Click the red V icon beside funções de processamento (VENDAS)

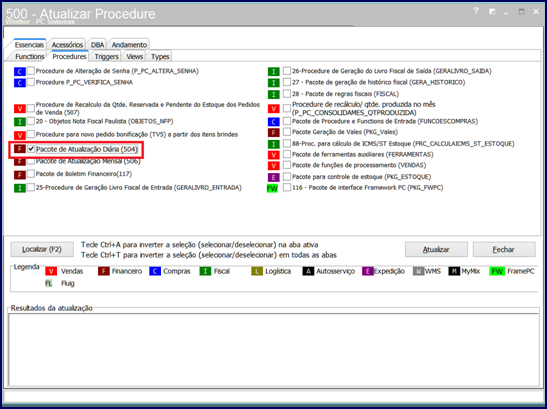coord(274,166)
